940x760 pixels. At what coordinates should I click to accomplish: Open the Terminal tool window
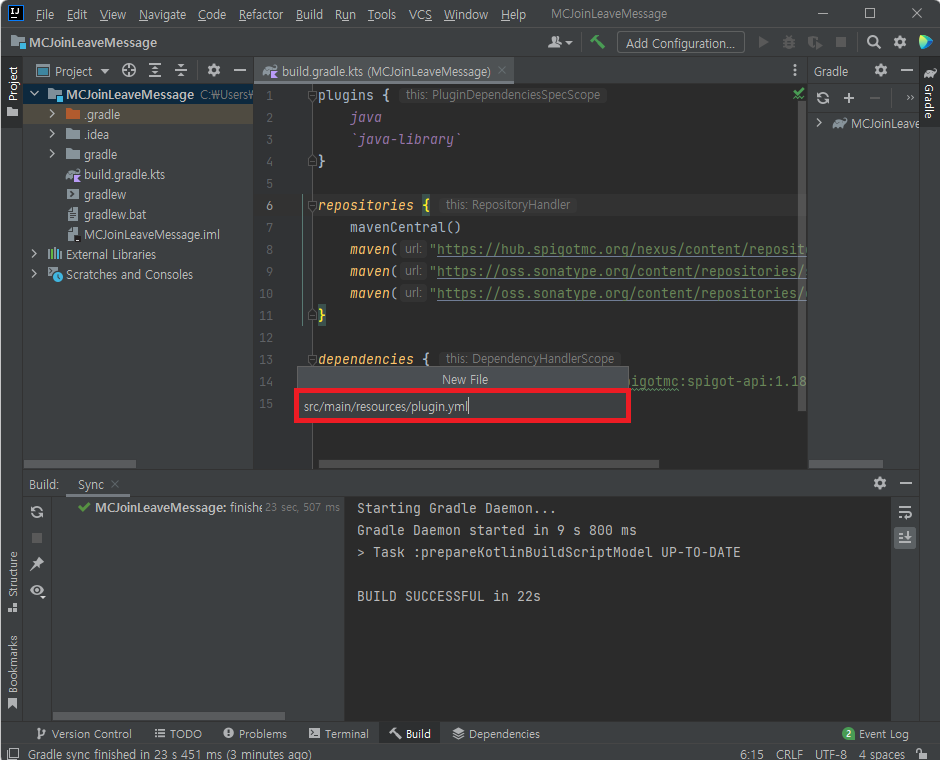[339, 734]
